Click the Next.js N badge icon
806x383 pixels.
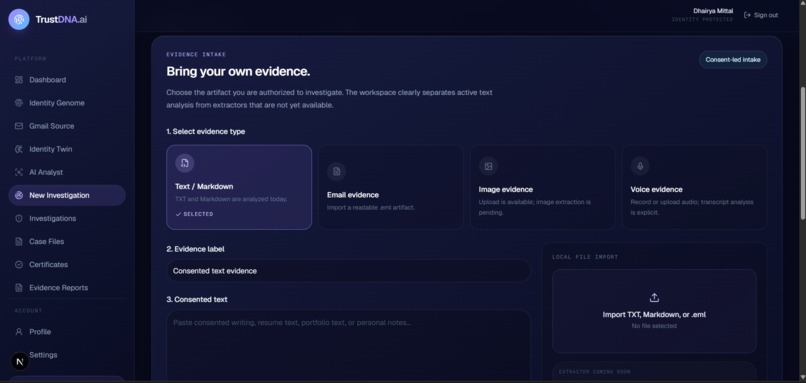20,362
